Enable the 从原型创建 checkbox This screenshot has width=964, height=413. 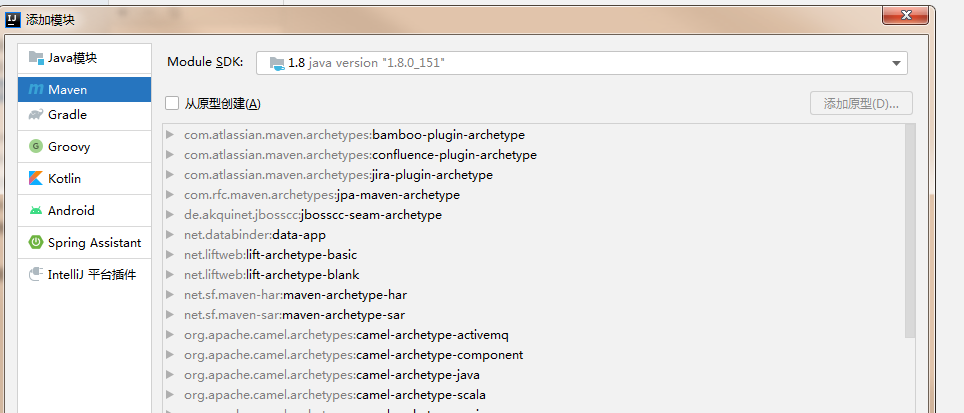tap(172, 103)
